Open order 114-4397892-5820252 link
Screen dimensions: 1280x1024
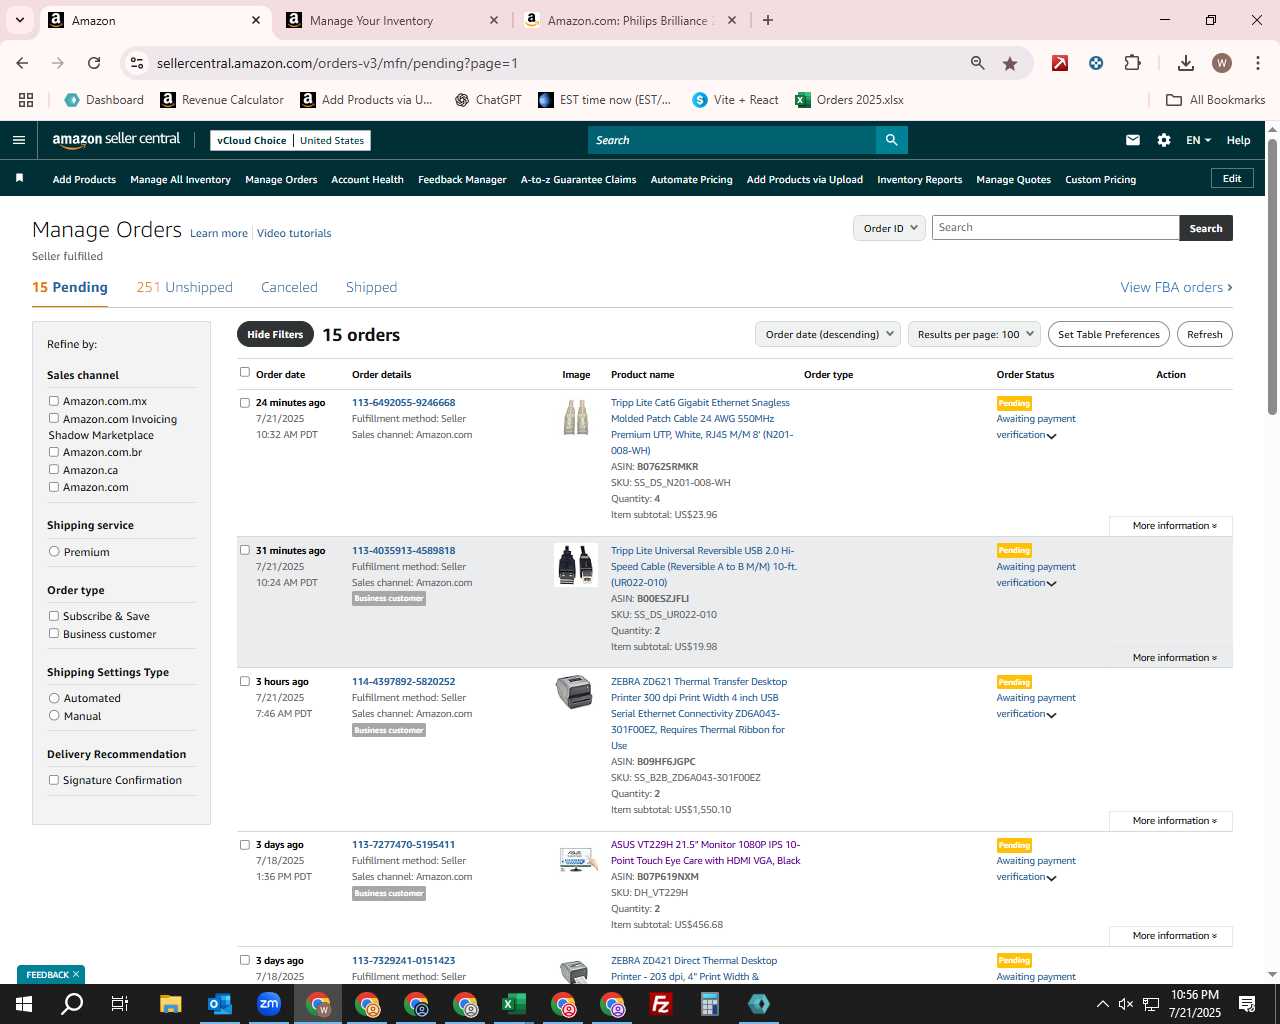403,682
